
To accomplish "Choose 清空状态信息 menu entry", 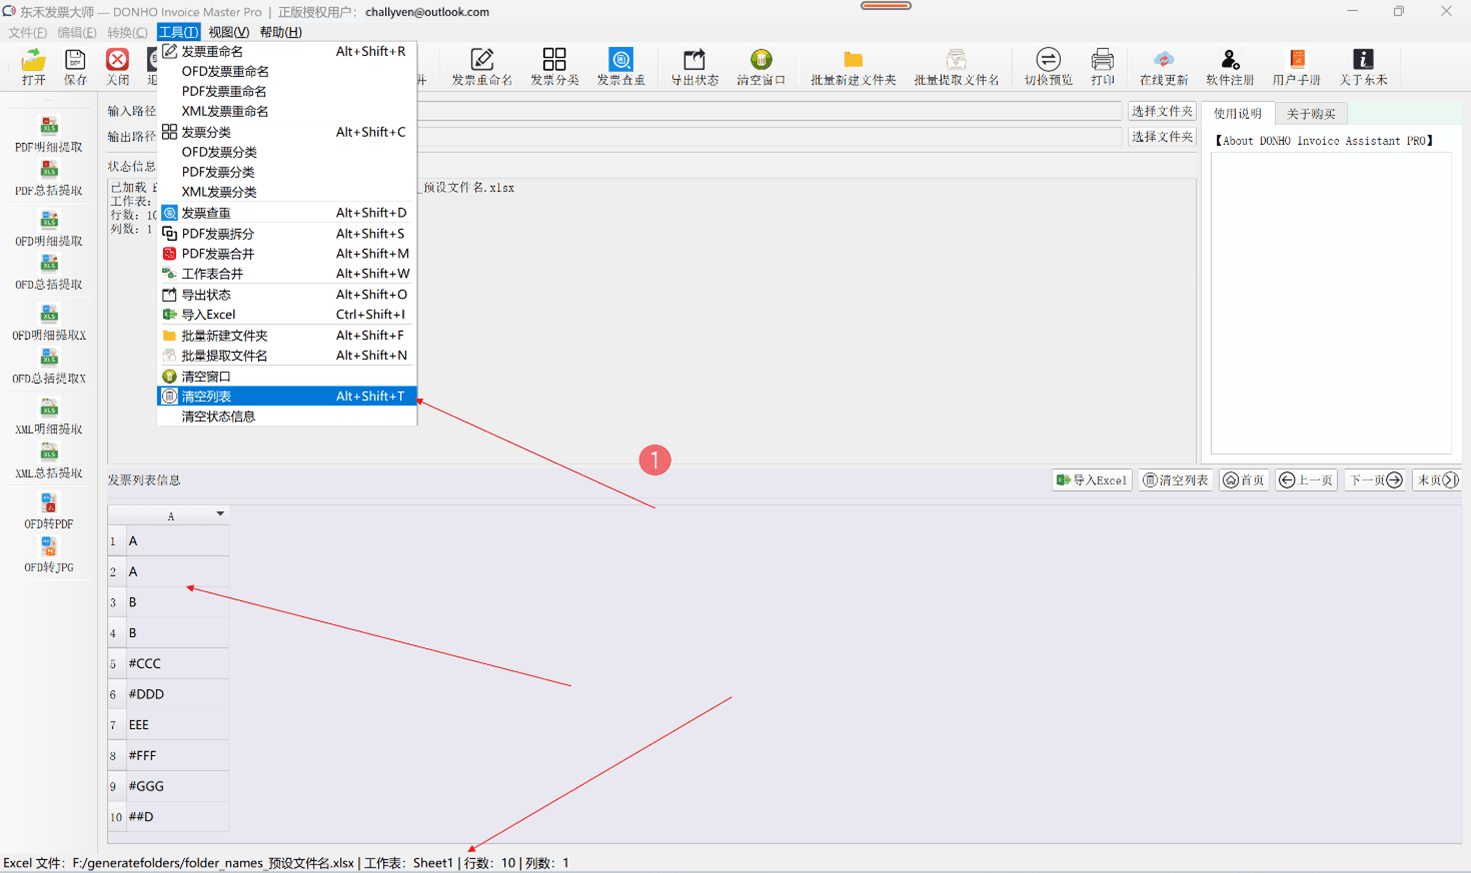I will click(287, 416).
